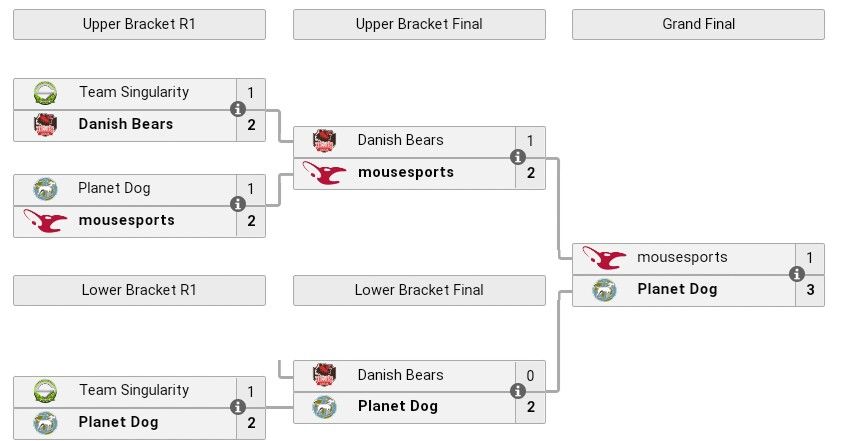Click Danish Bears name in Lower Bracket Final
Image resolution: width=848 pixels, height=441 pixels.
coord(400,375)
